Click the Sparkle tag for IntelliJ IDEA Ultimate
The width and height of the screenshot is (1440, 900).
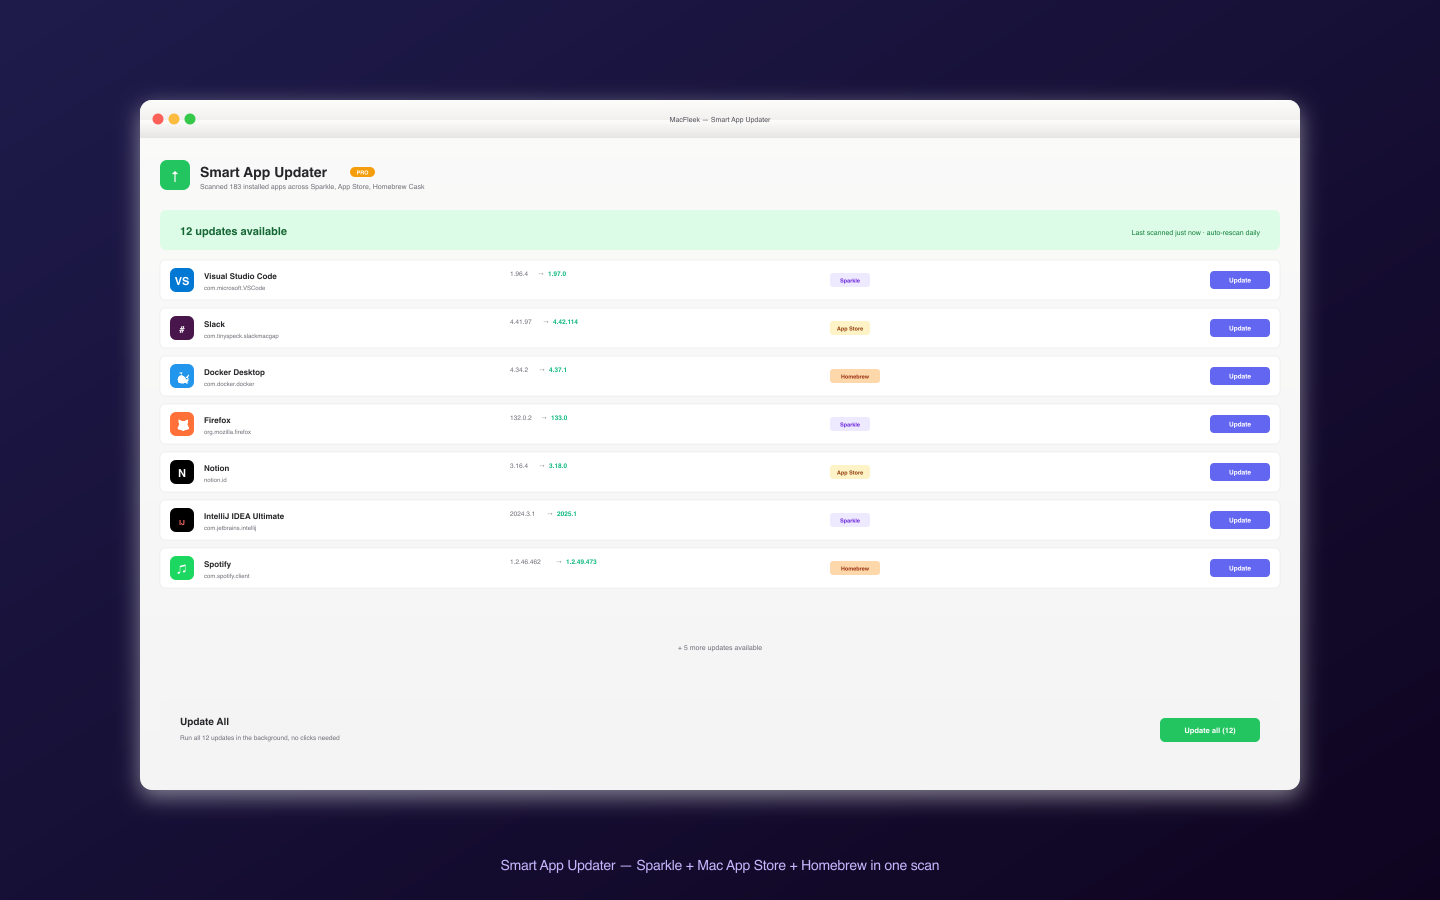click(850, 520)
